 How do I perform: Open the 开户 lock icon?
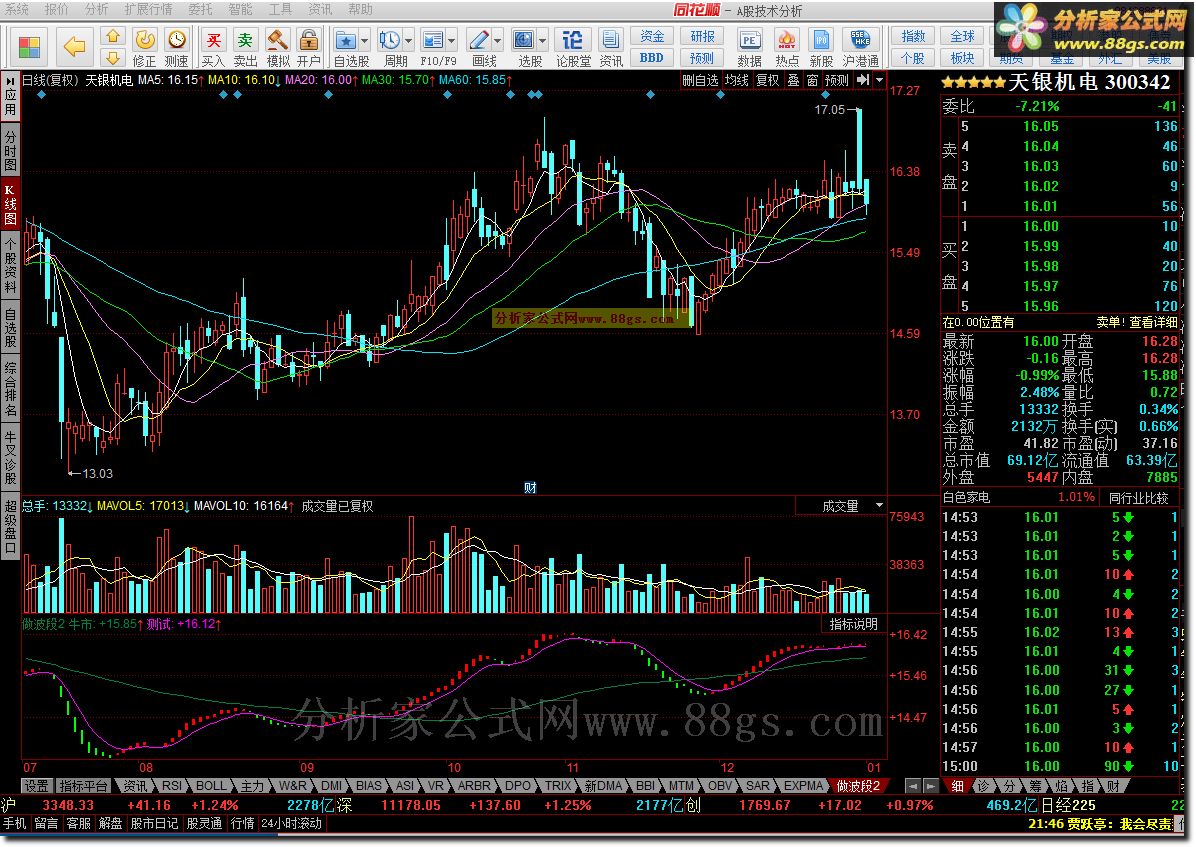tap(309, 39)
